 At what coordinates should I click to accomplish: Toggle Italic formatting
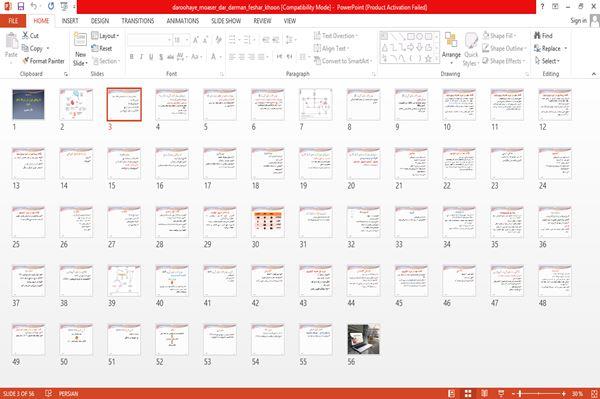point(141,57)
